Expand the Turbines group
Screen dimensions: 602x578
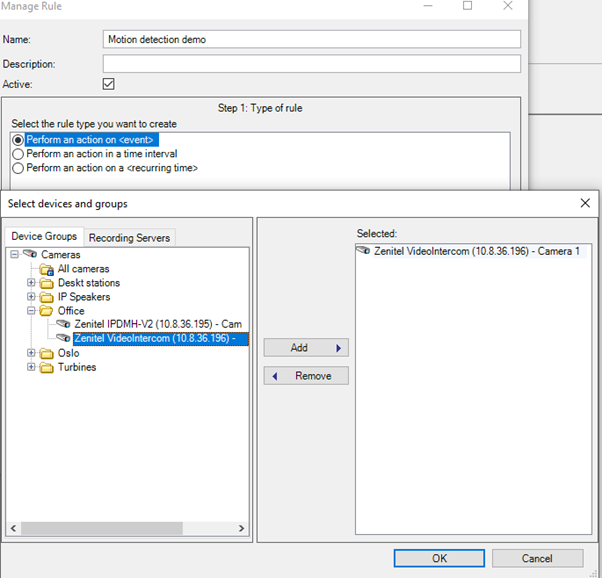31,367
